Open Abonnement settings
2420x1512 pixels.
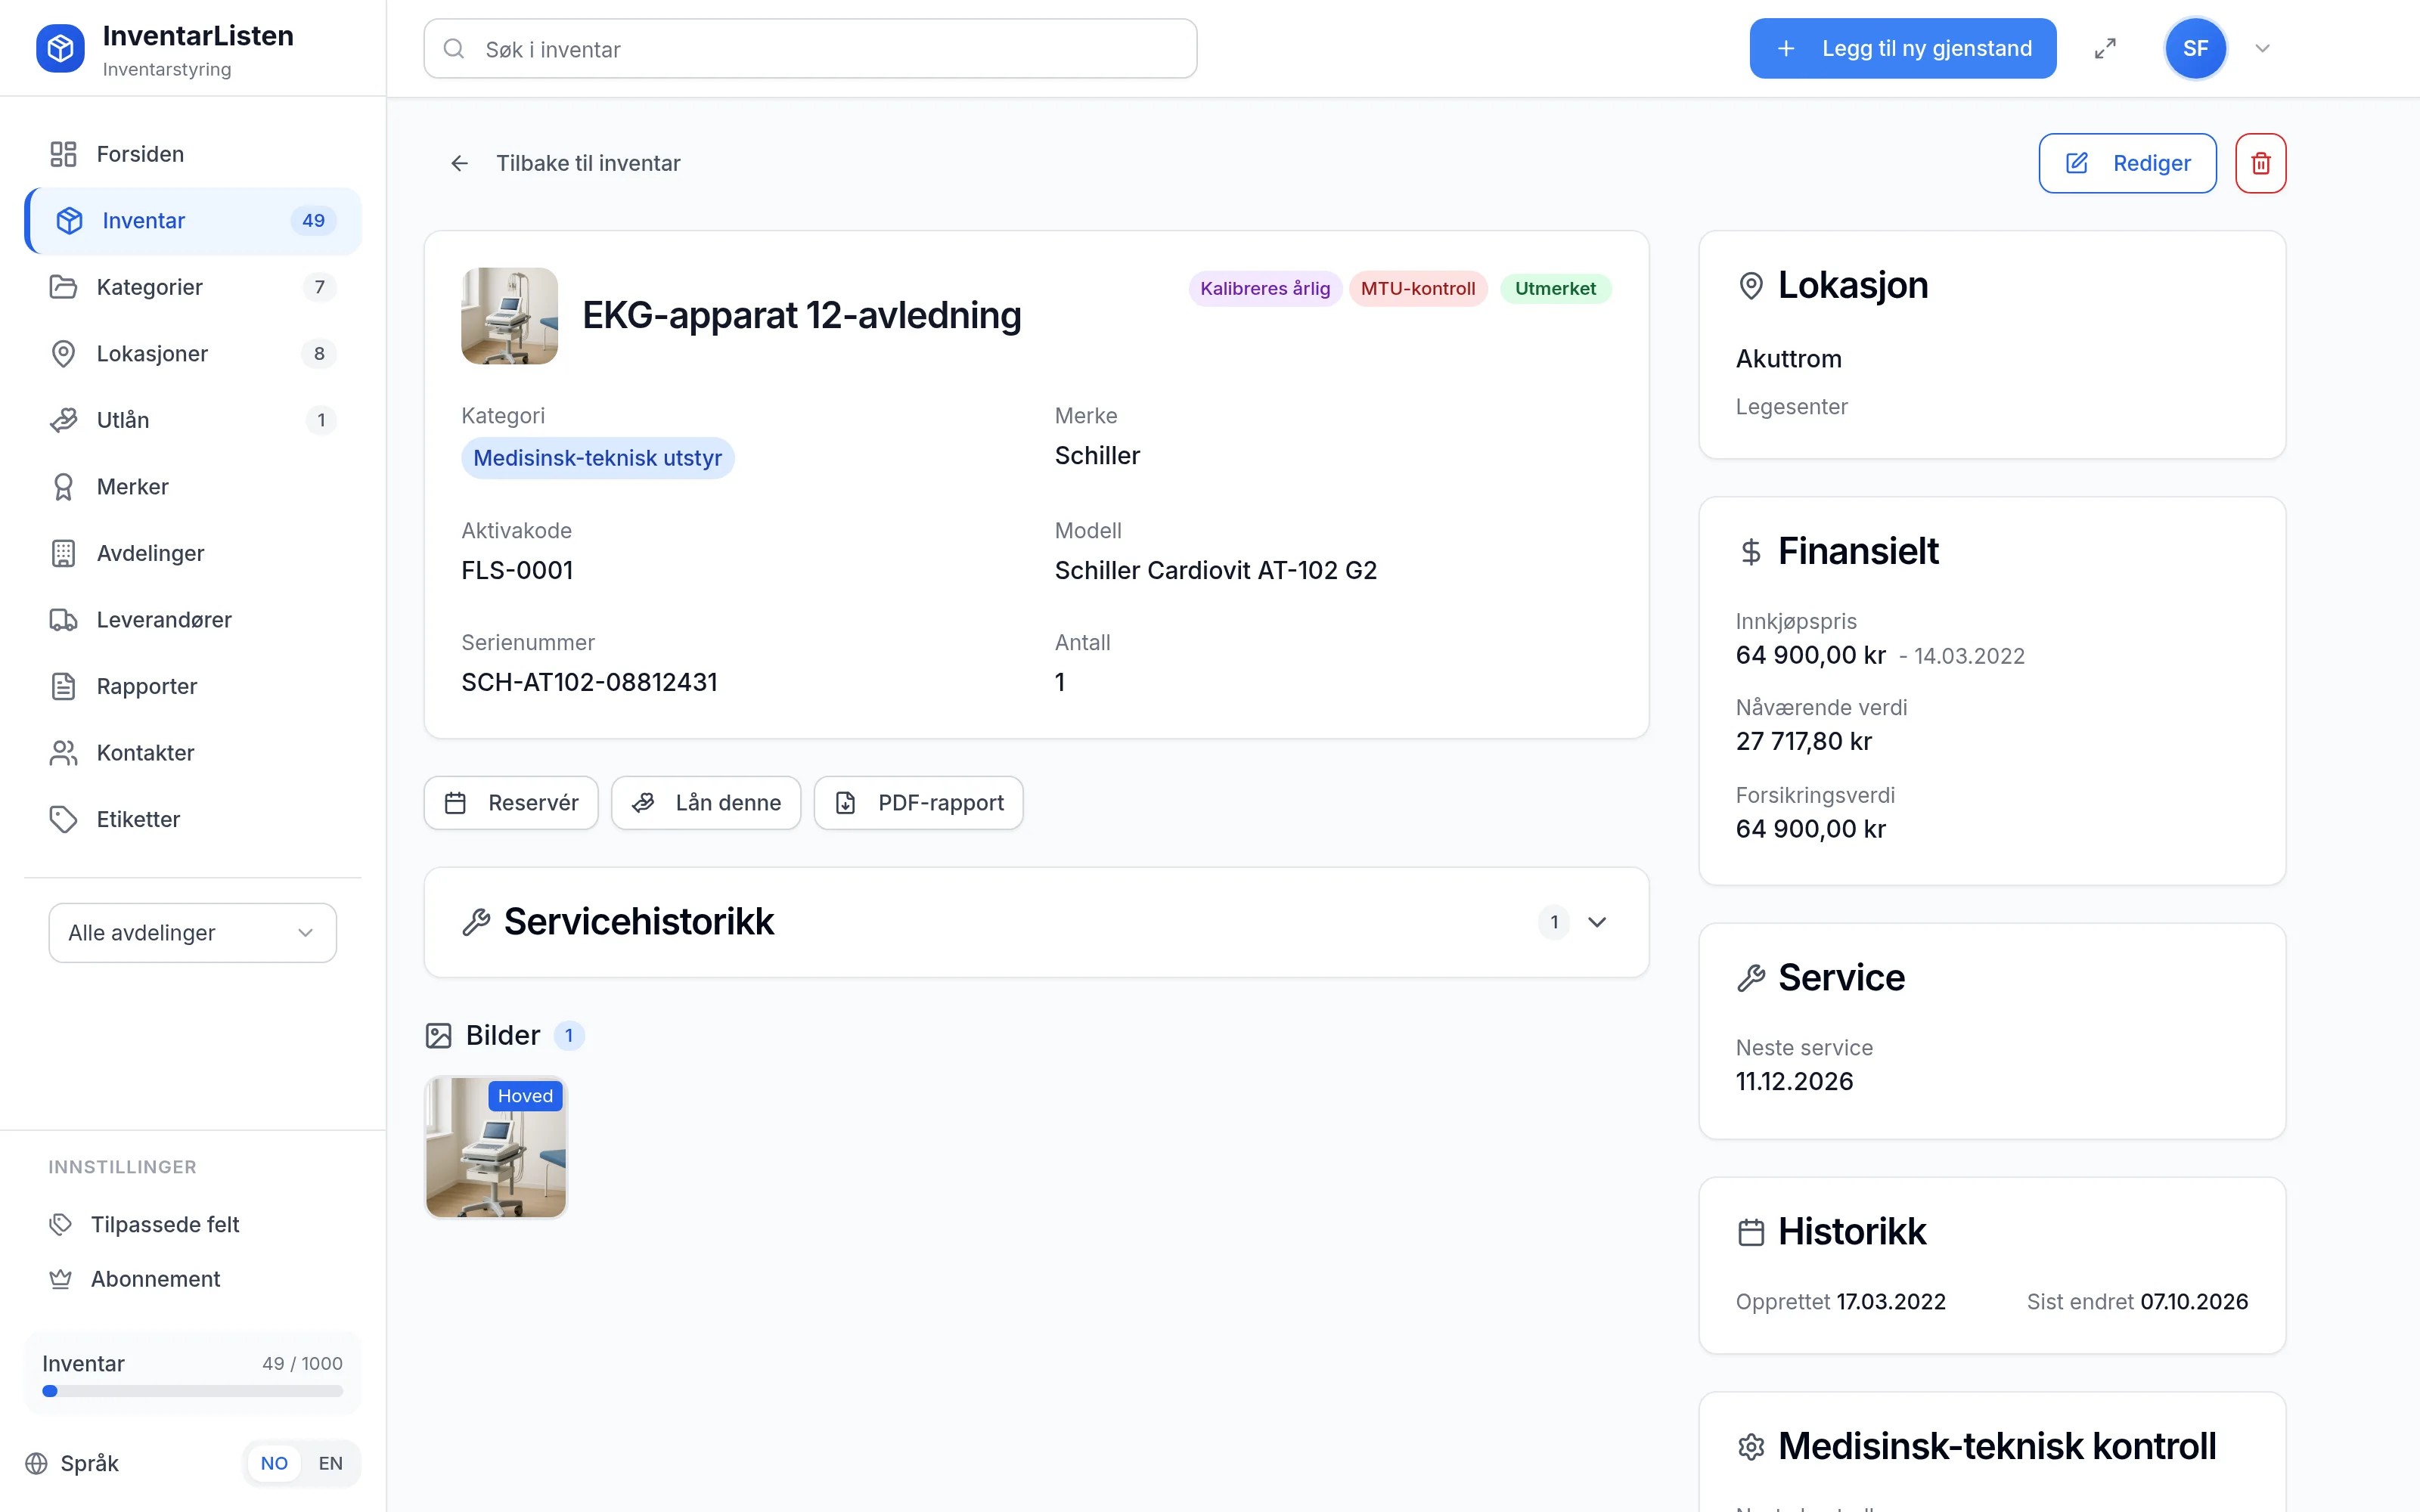coord(193,1279)
